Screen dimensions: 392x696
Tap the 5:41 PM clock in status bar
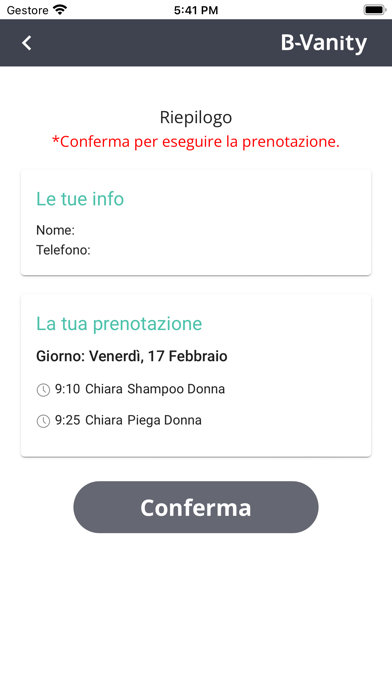point(196,10)
